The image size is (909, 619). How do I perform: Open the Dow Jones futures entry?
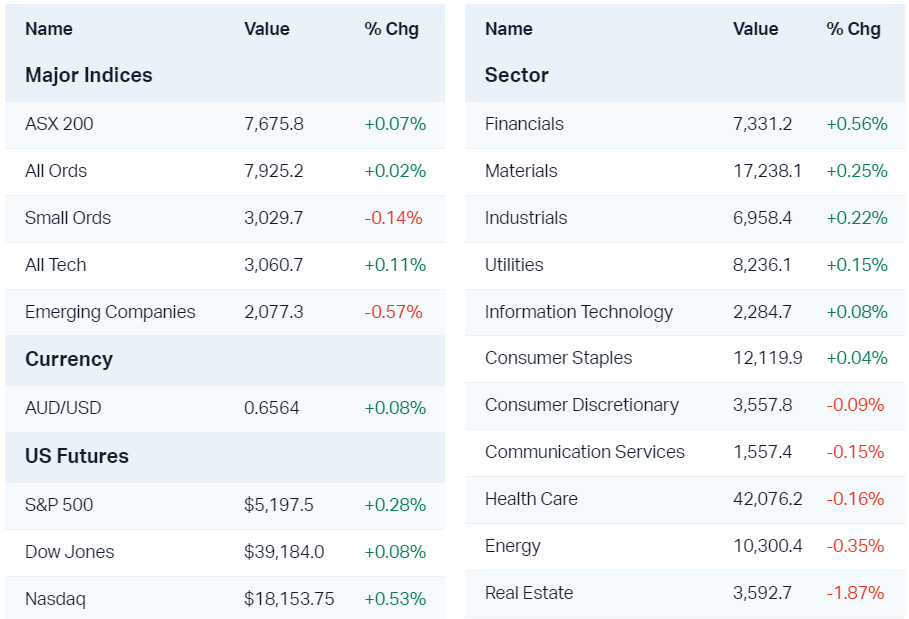click(x=70, y=552)
